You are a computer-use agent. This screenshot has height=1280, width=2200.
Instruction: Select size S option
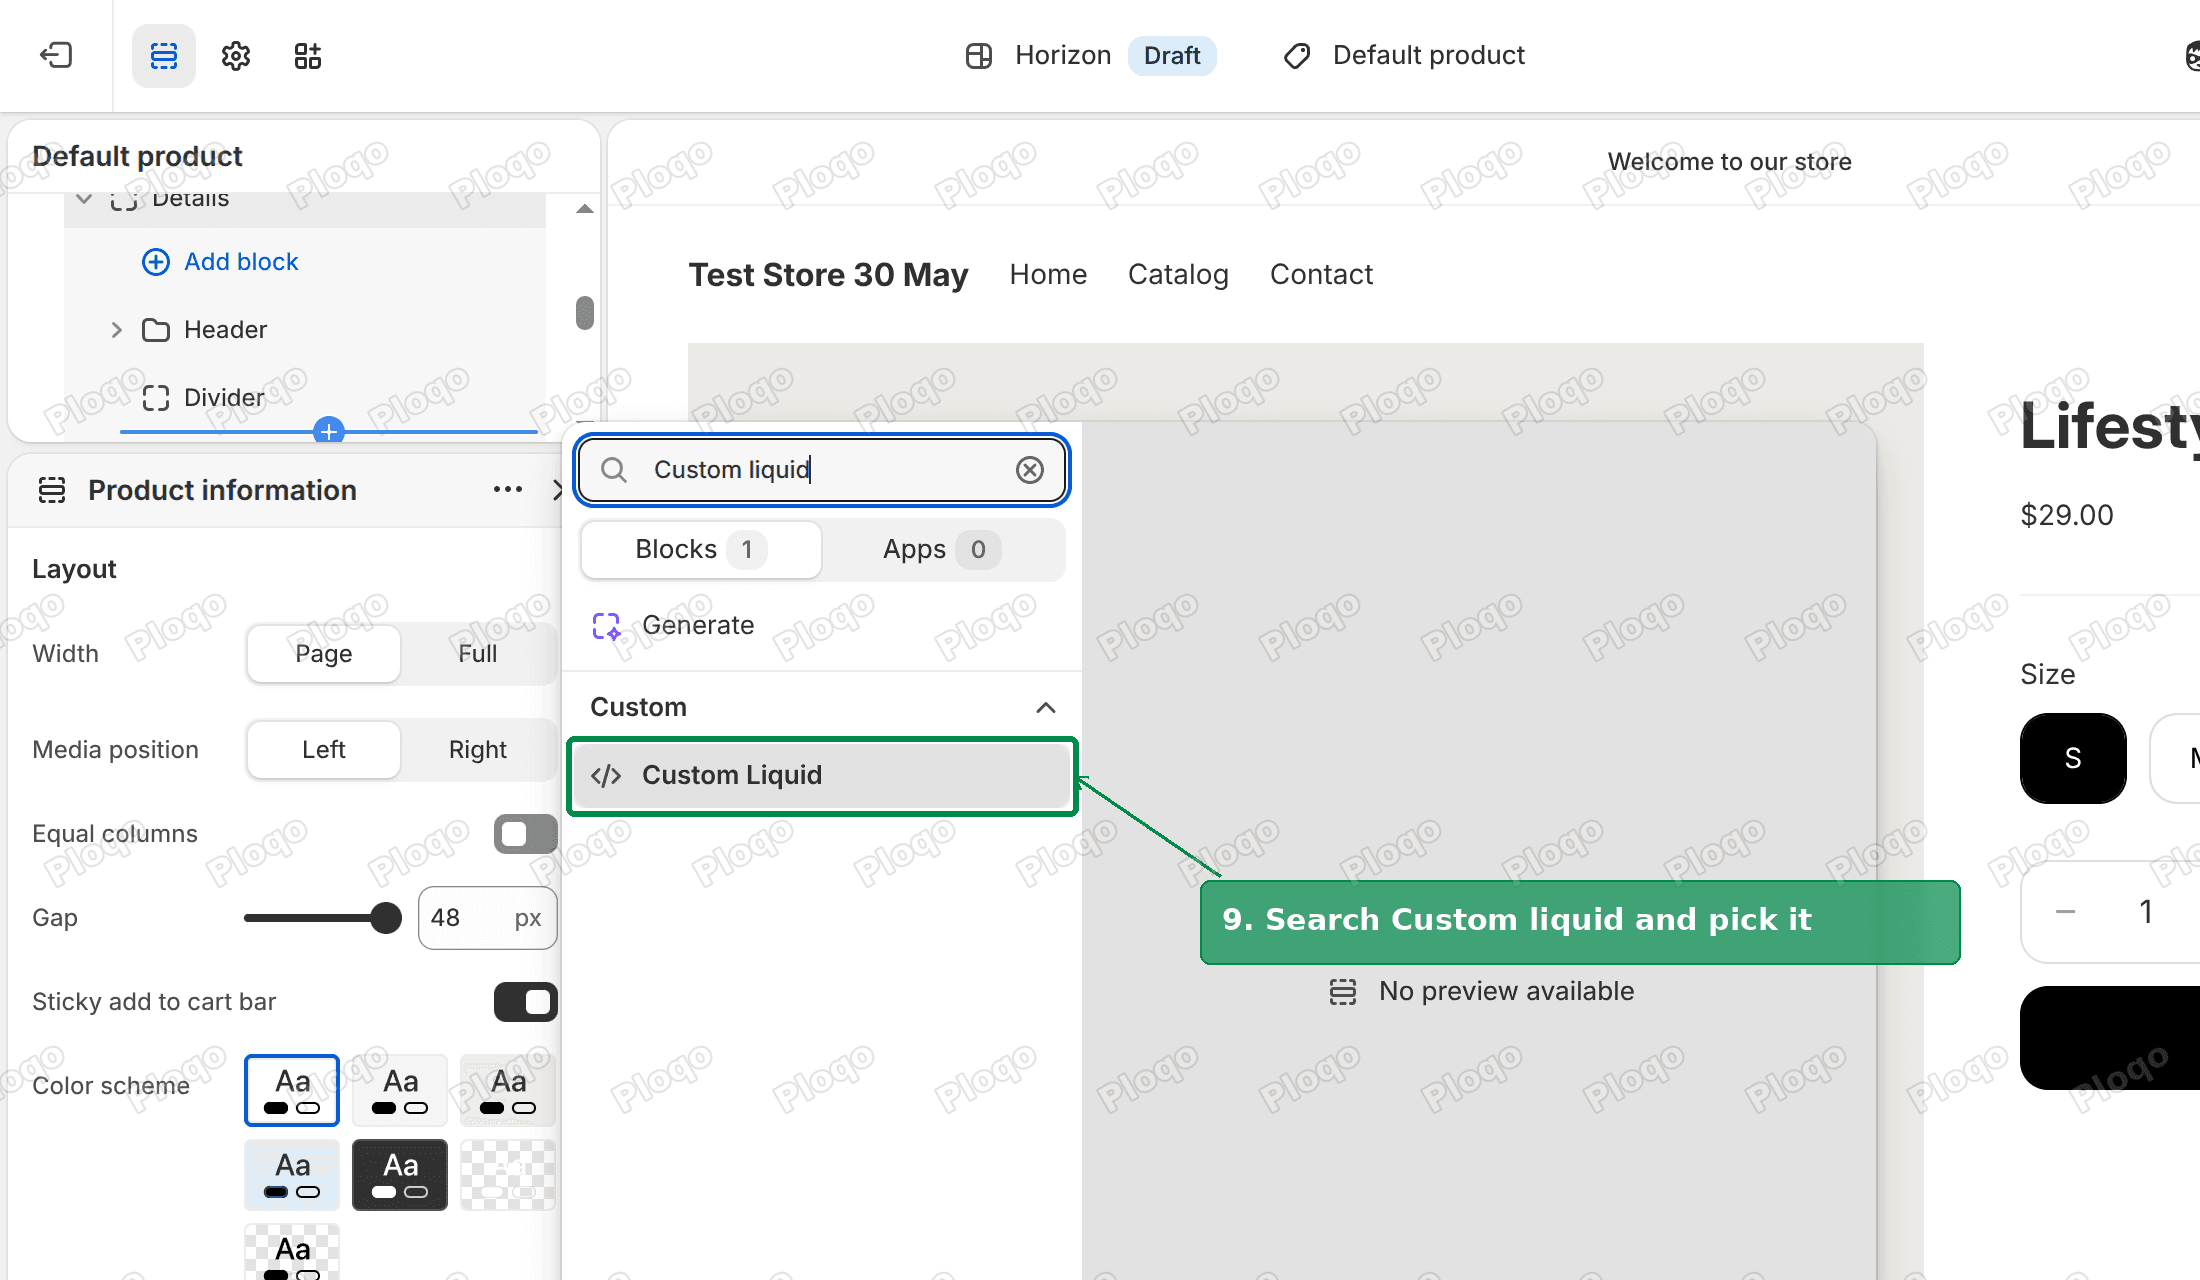pos(2073,758)
